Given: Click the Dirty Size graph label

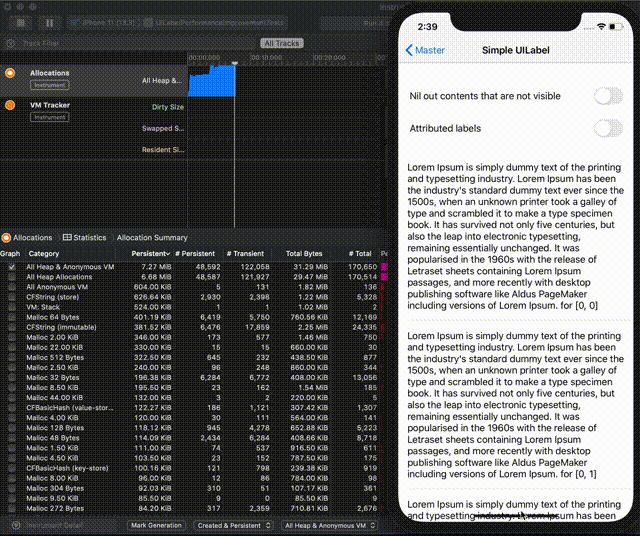Looking at the screenshot, I should (168, 107).
